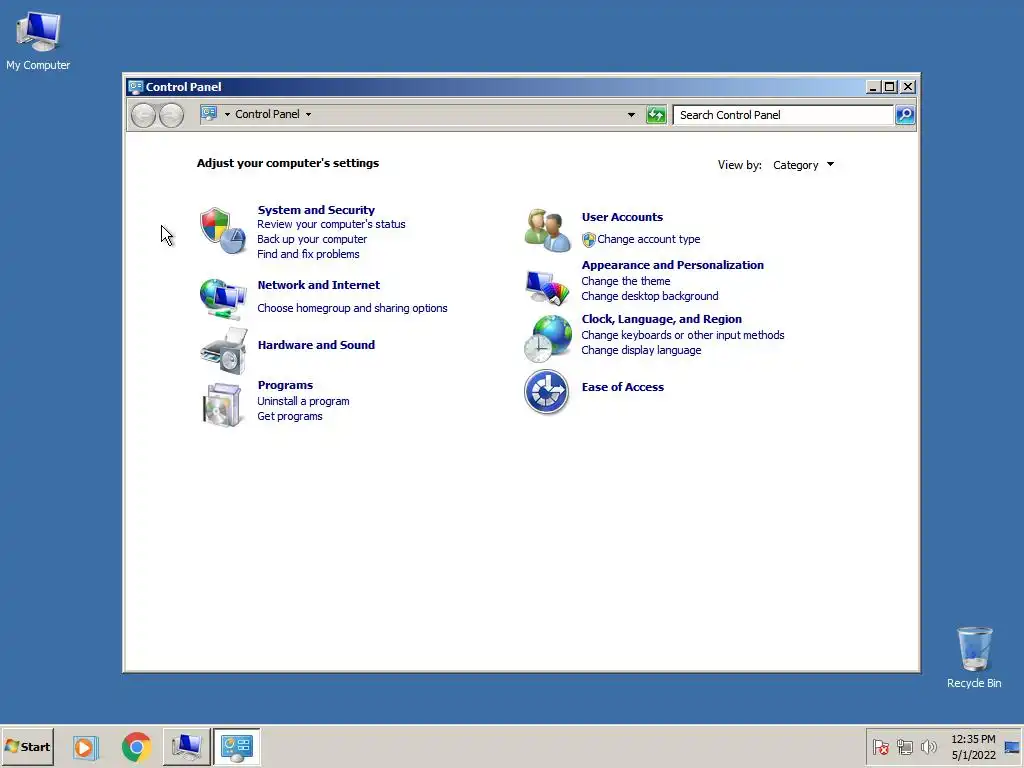Launch Media Player from the taskbar

point(84,747)
